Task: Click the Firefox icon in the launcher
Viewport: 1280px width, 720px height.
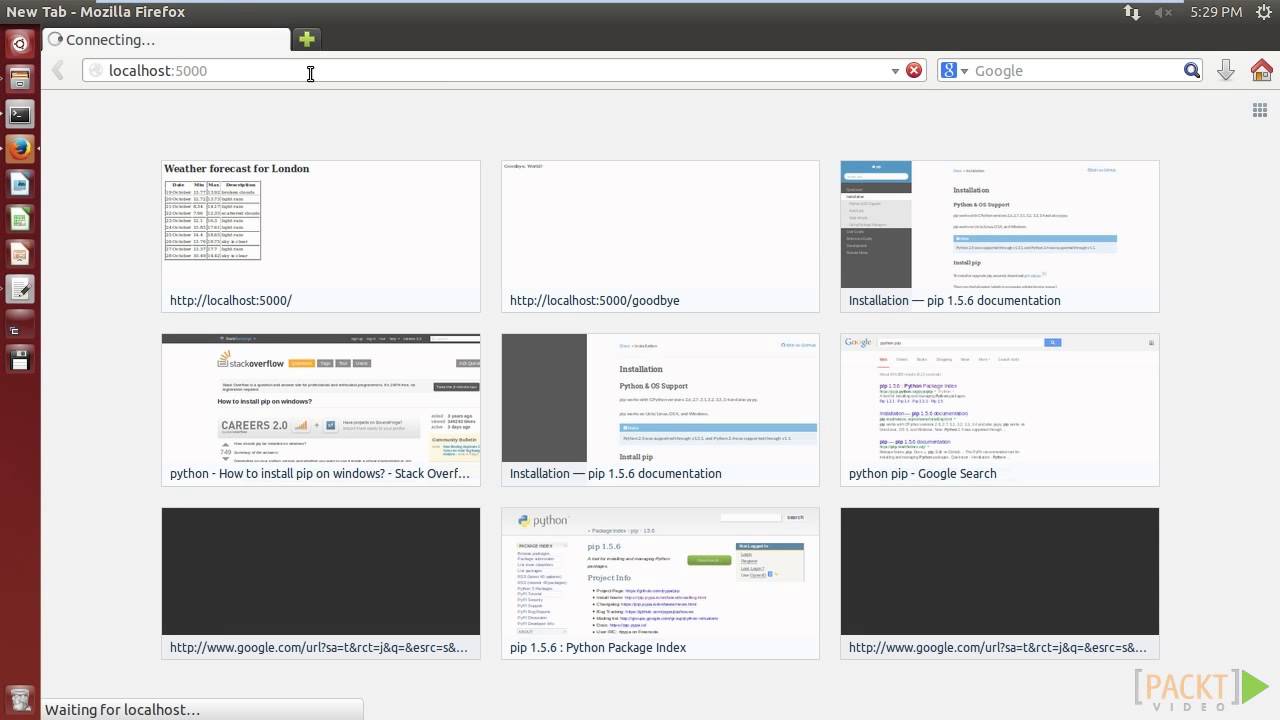Action: click(20, 149)
